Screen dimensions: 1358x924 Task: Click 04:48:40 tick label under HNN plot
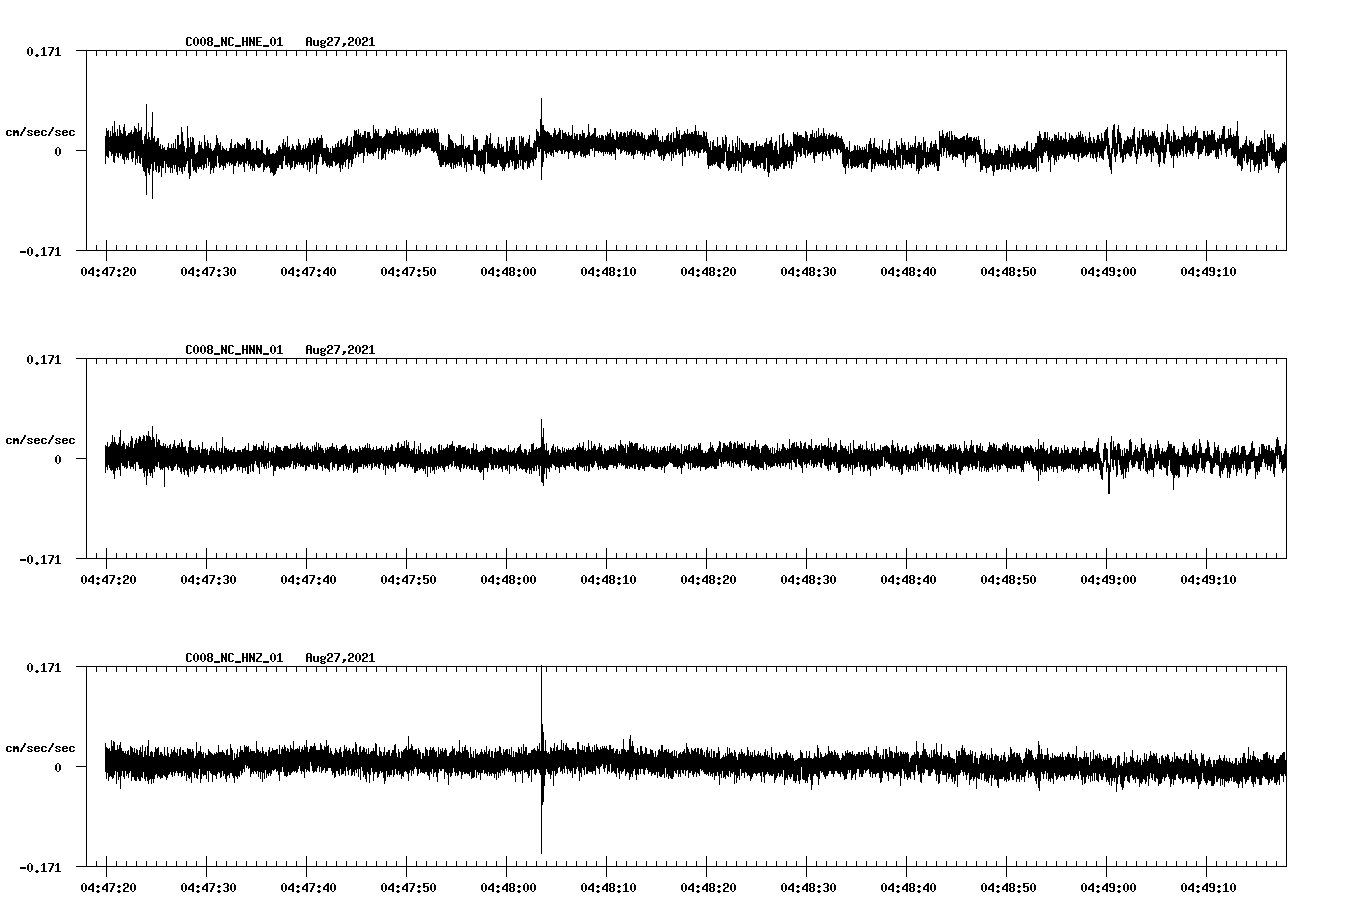[x=909, y=580]
